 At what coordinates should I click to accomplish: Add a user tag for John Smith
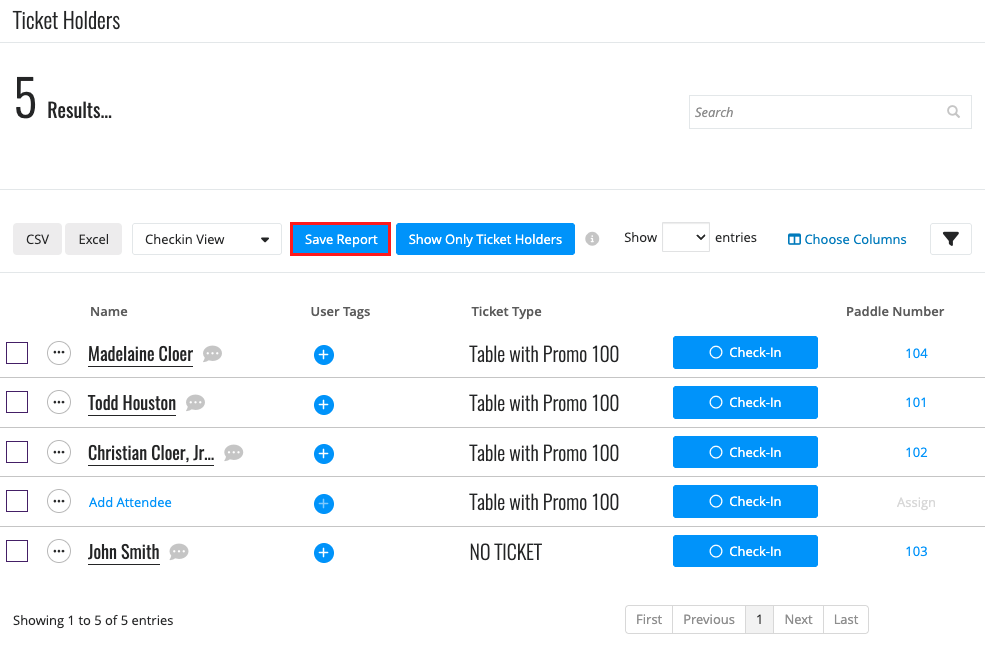point(324,553)
